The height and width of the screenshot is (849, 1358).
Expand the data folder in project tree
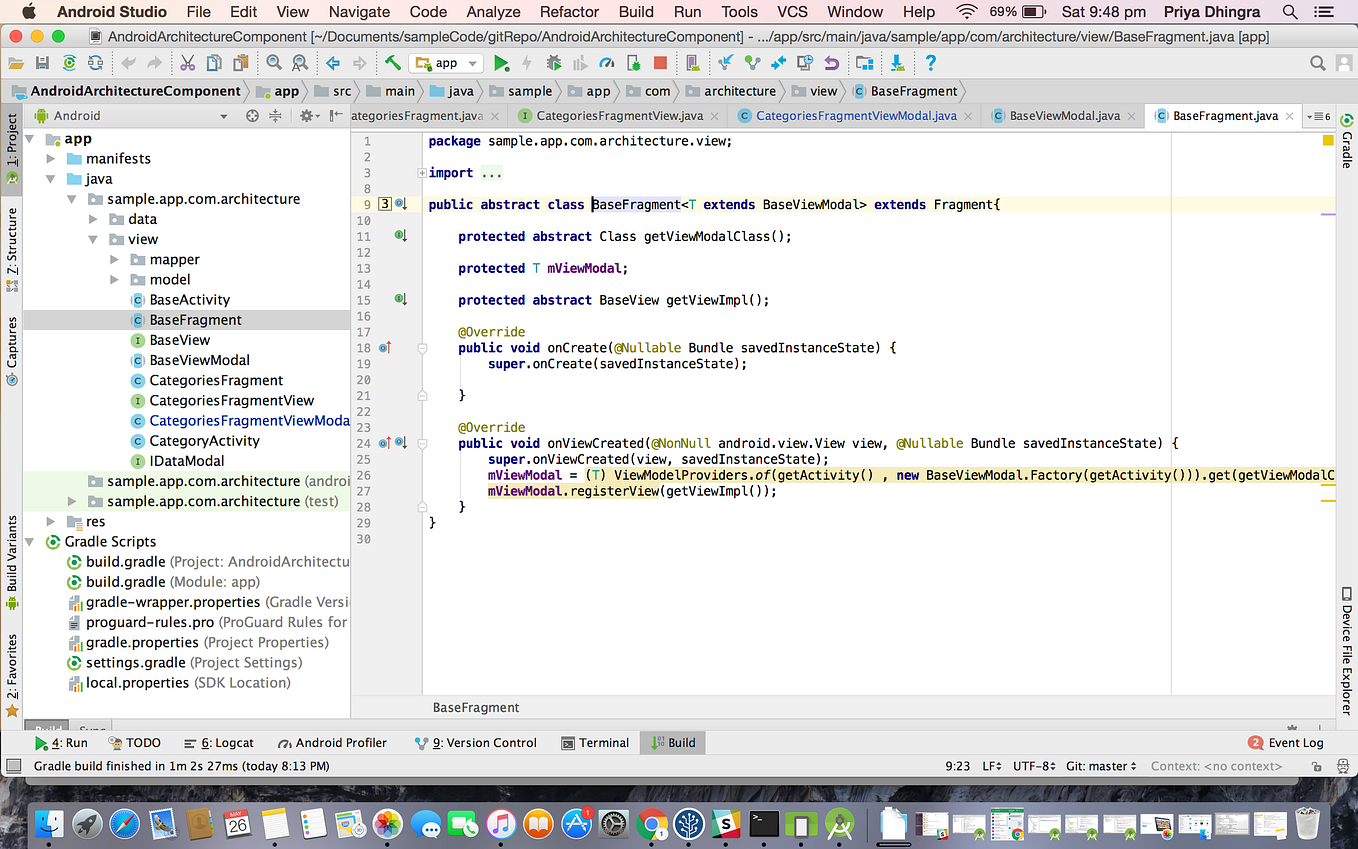tap(93, 219)
